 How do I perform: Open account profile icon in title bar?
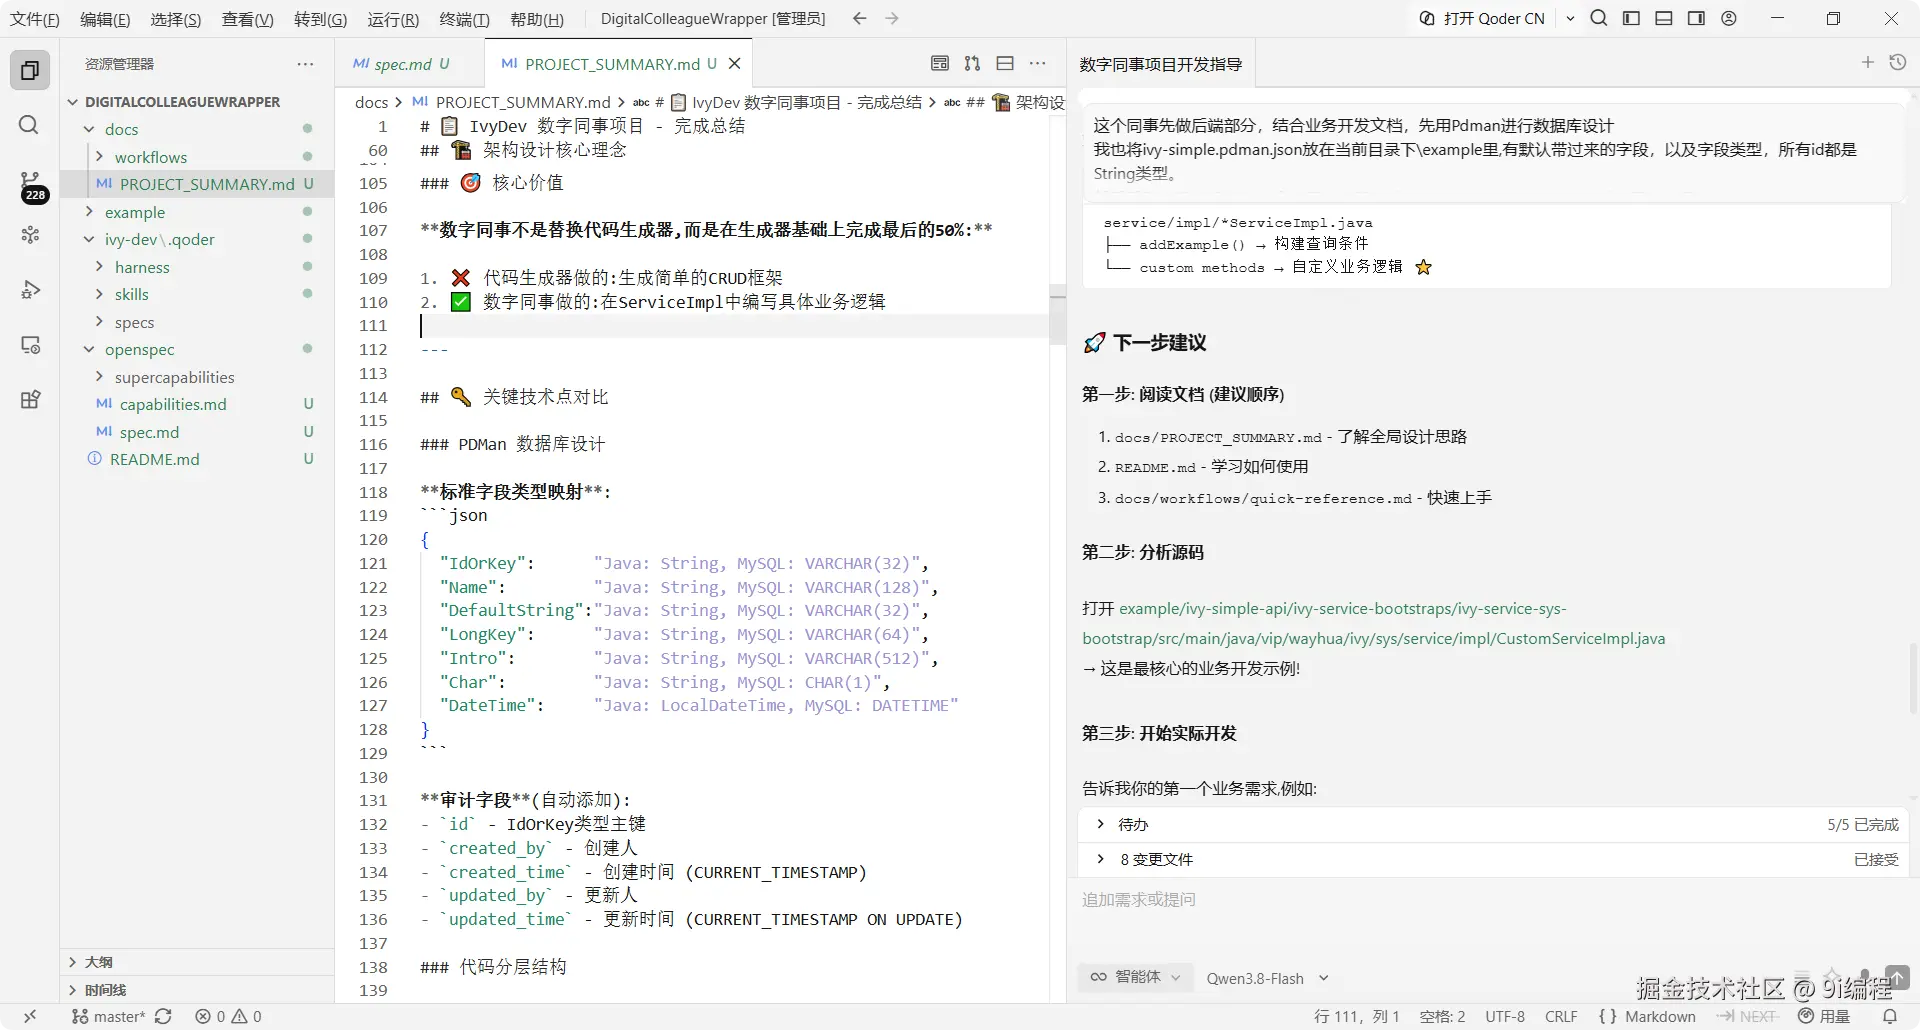click(x=1729, y=18)
